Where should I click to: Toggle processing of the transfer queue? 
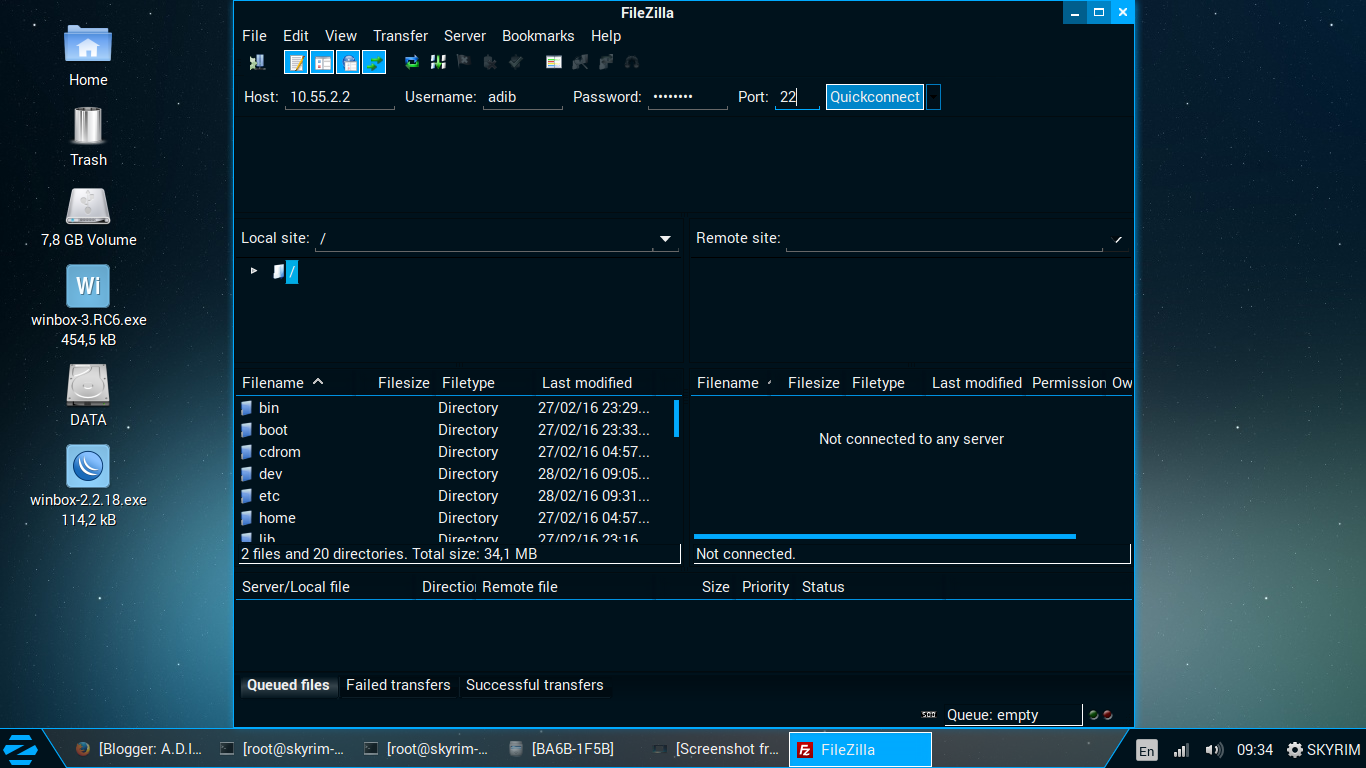(x=438, y=62)
